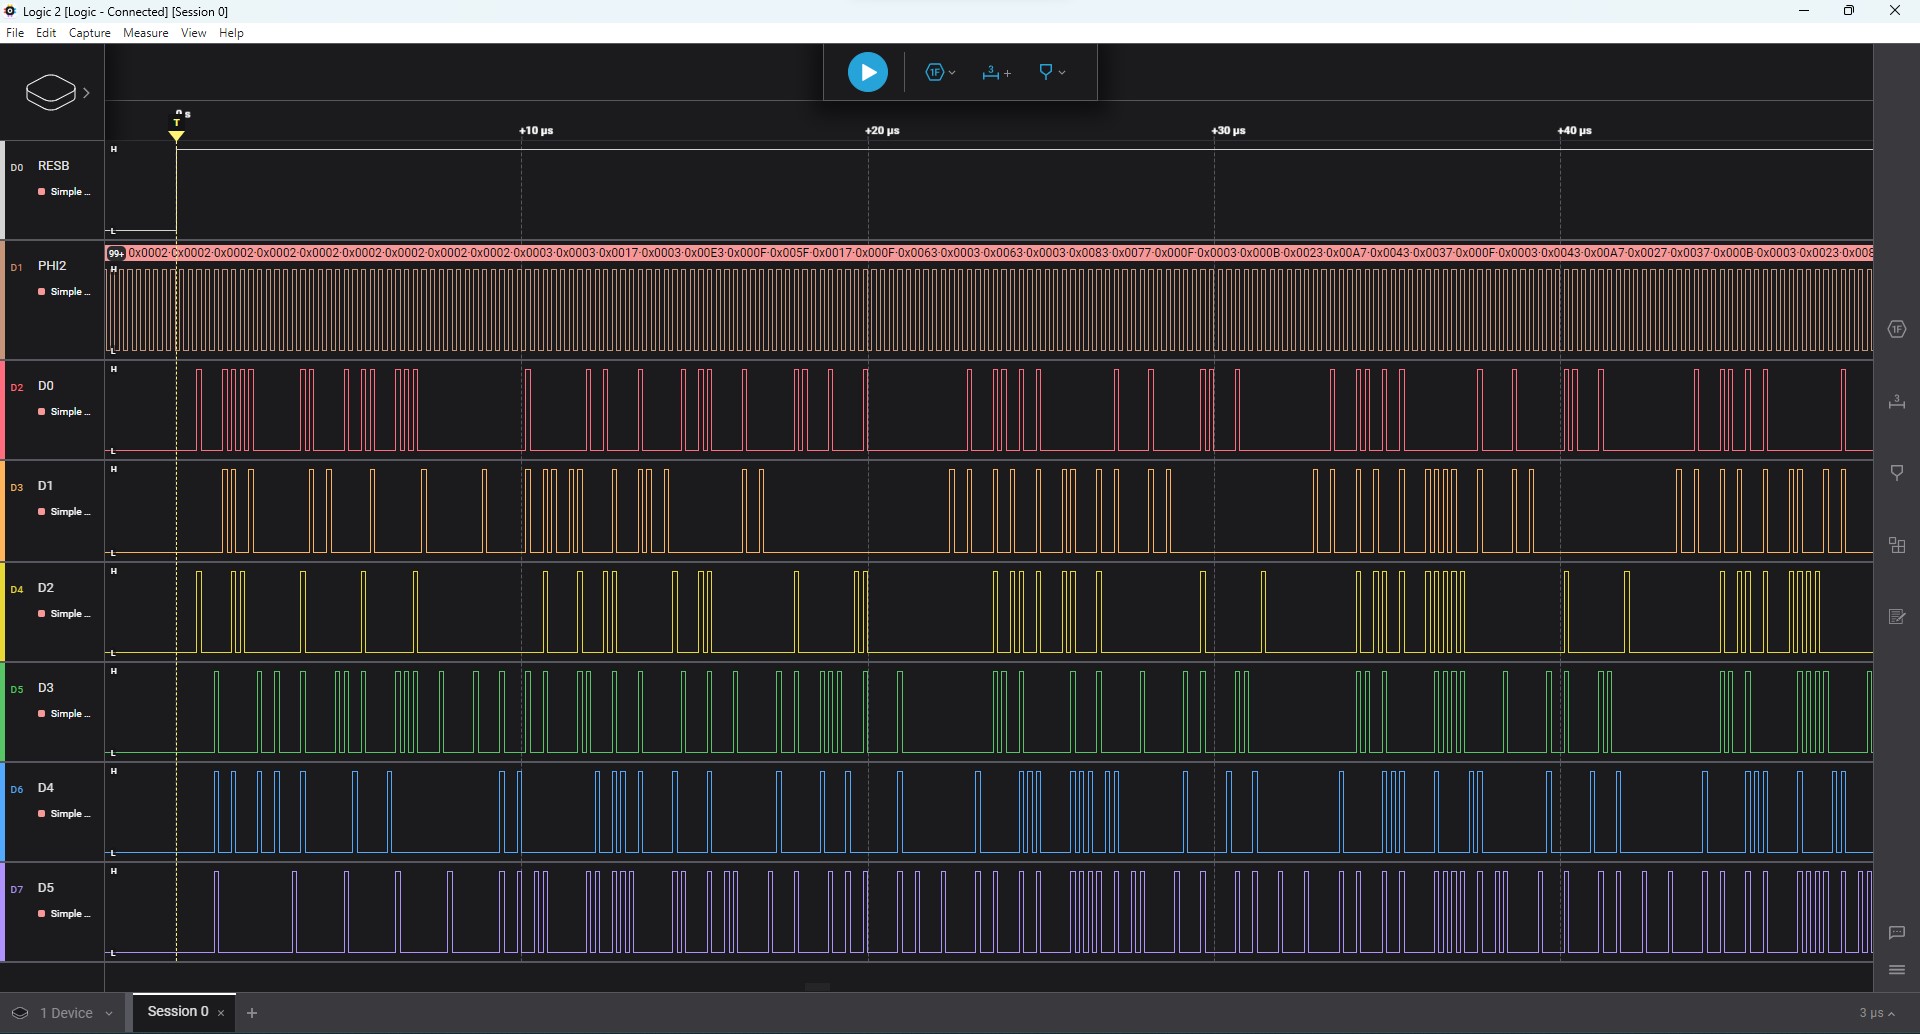The image size is (1920, 1034).
Task: Expand device settings with the chevron arrow
Action: (87, 93)
